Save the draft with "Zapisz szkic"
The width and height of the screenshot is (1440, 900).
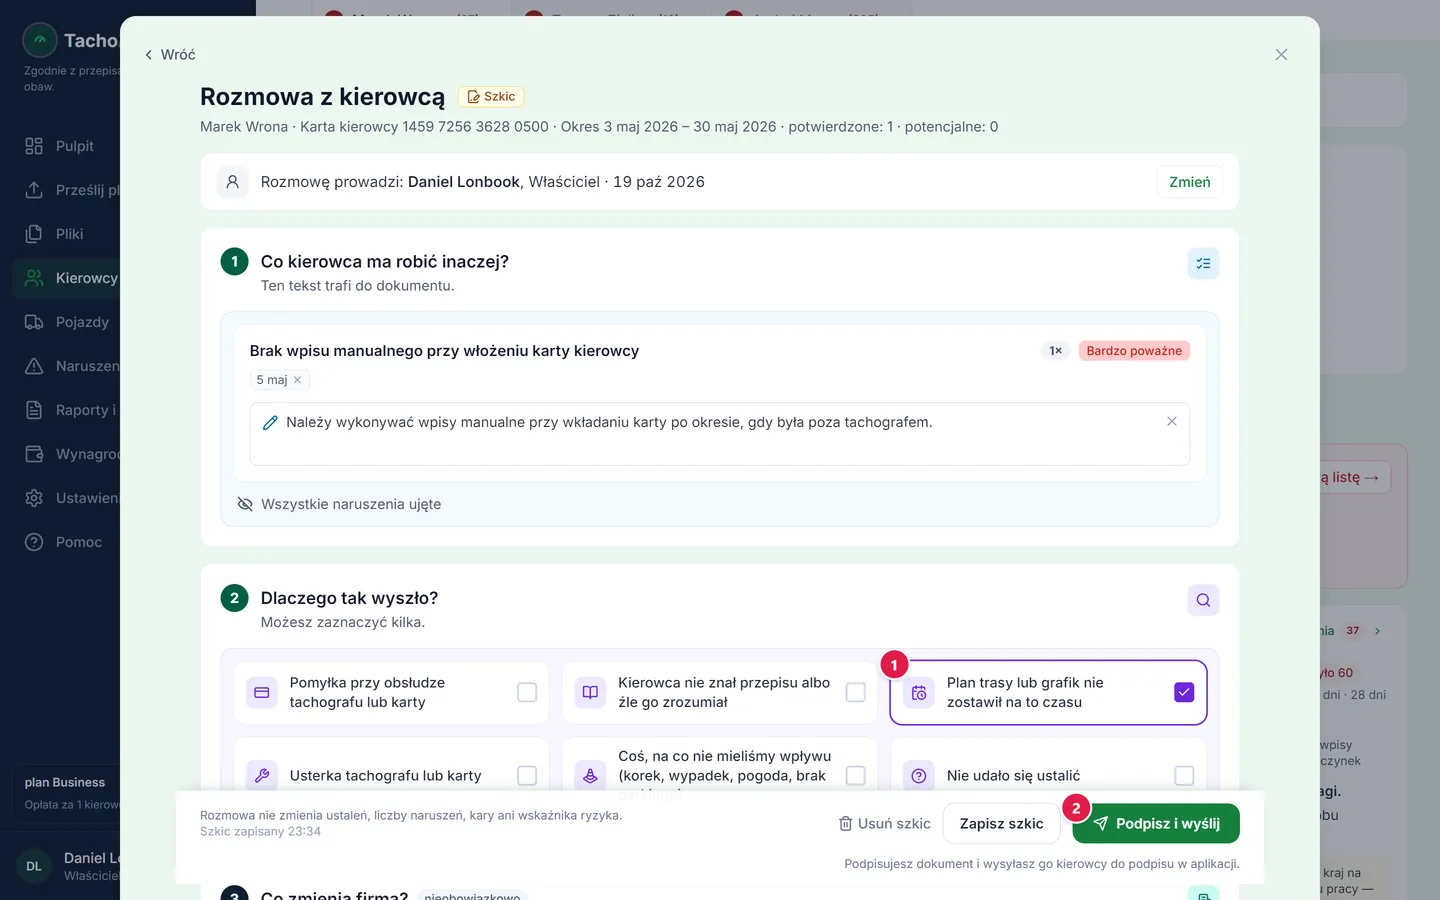1001,824
